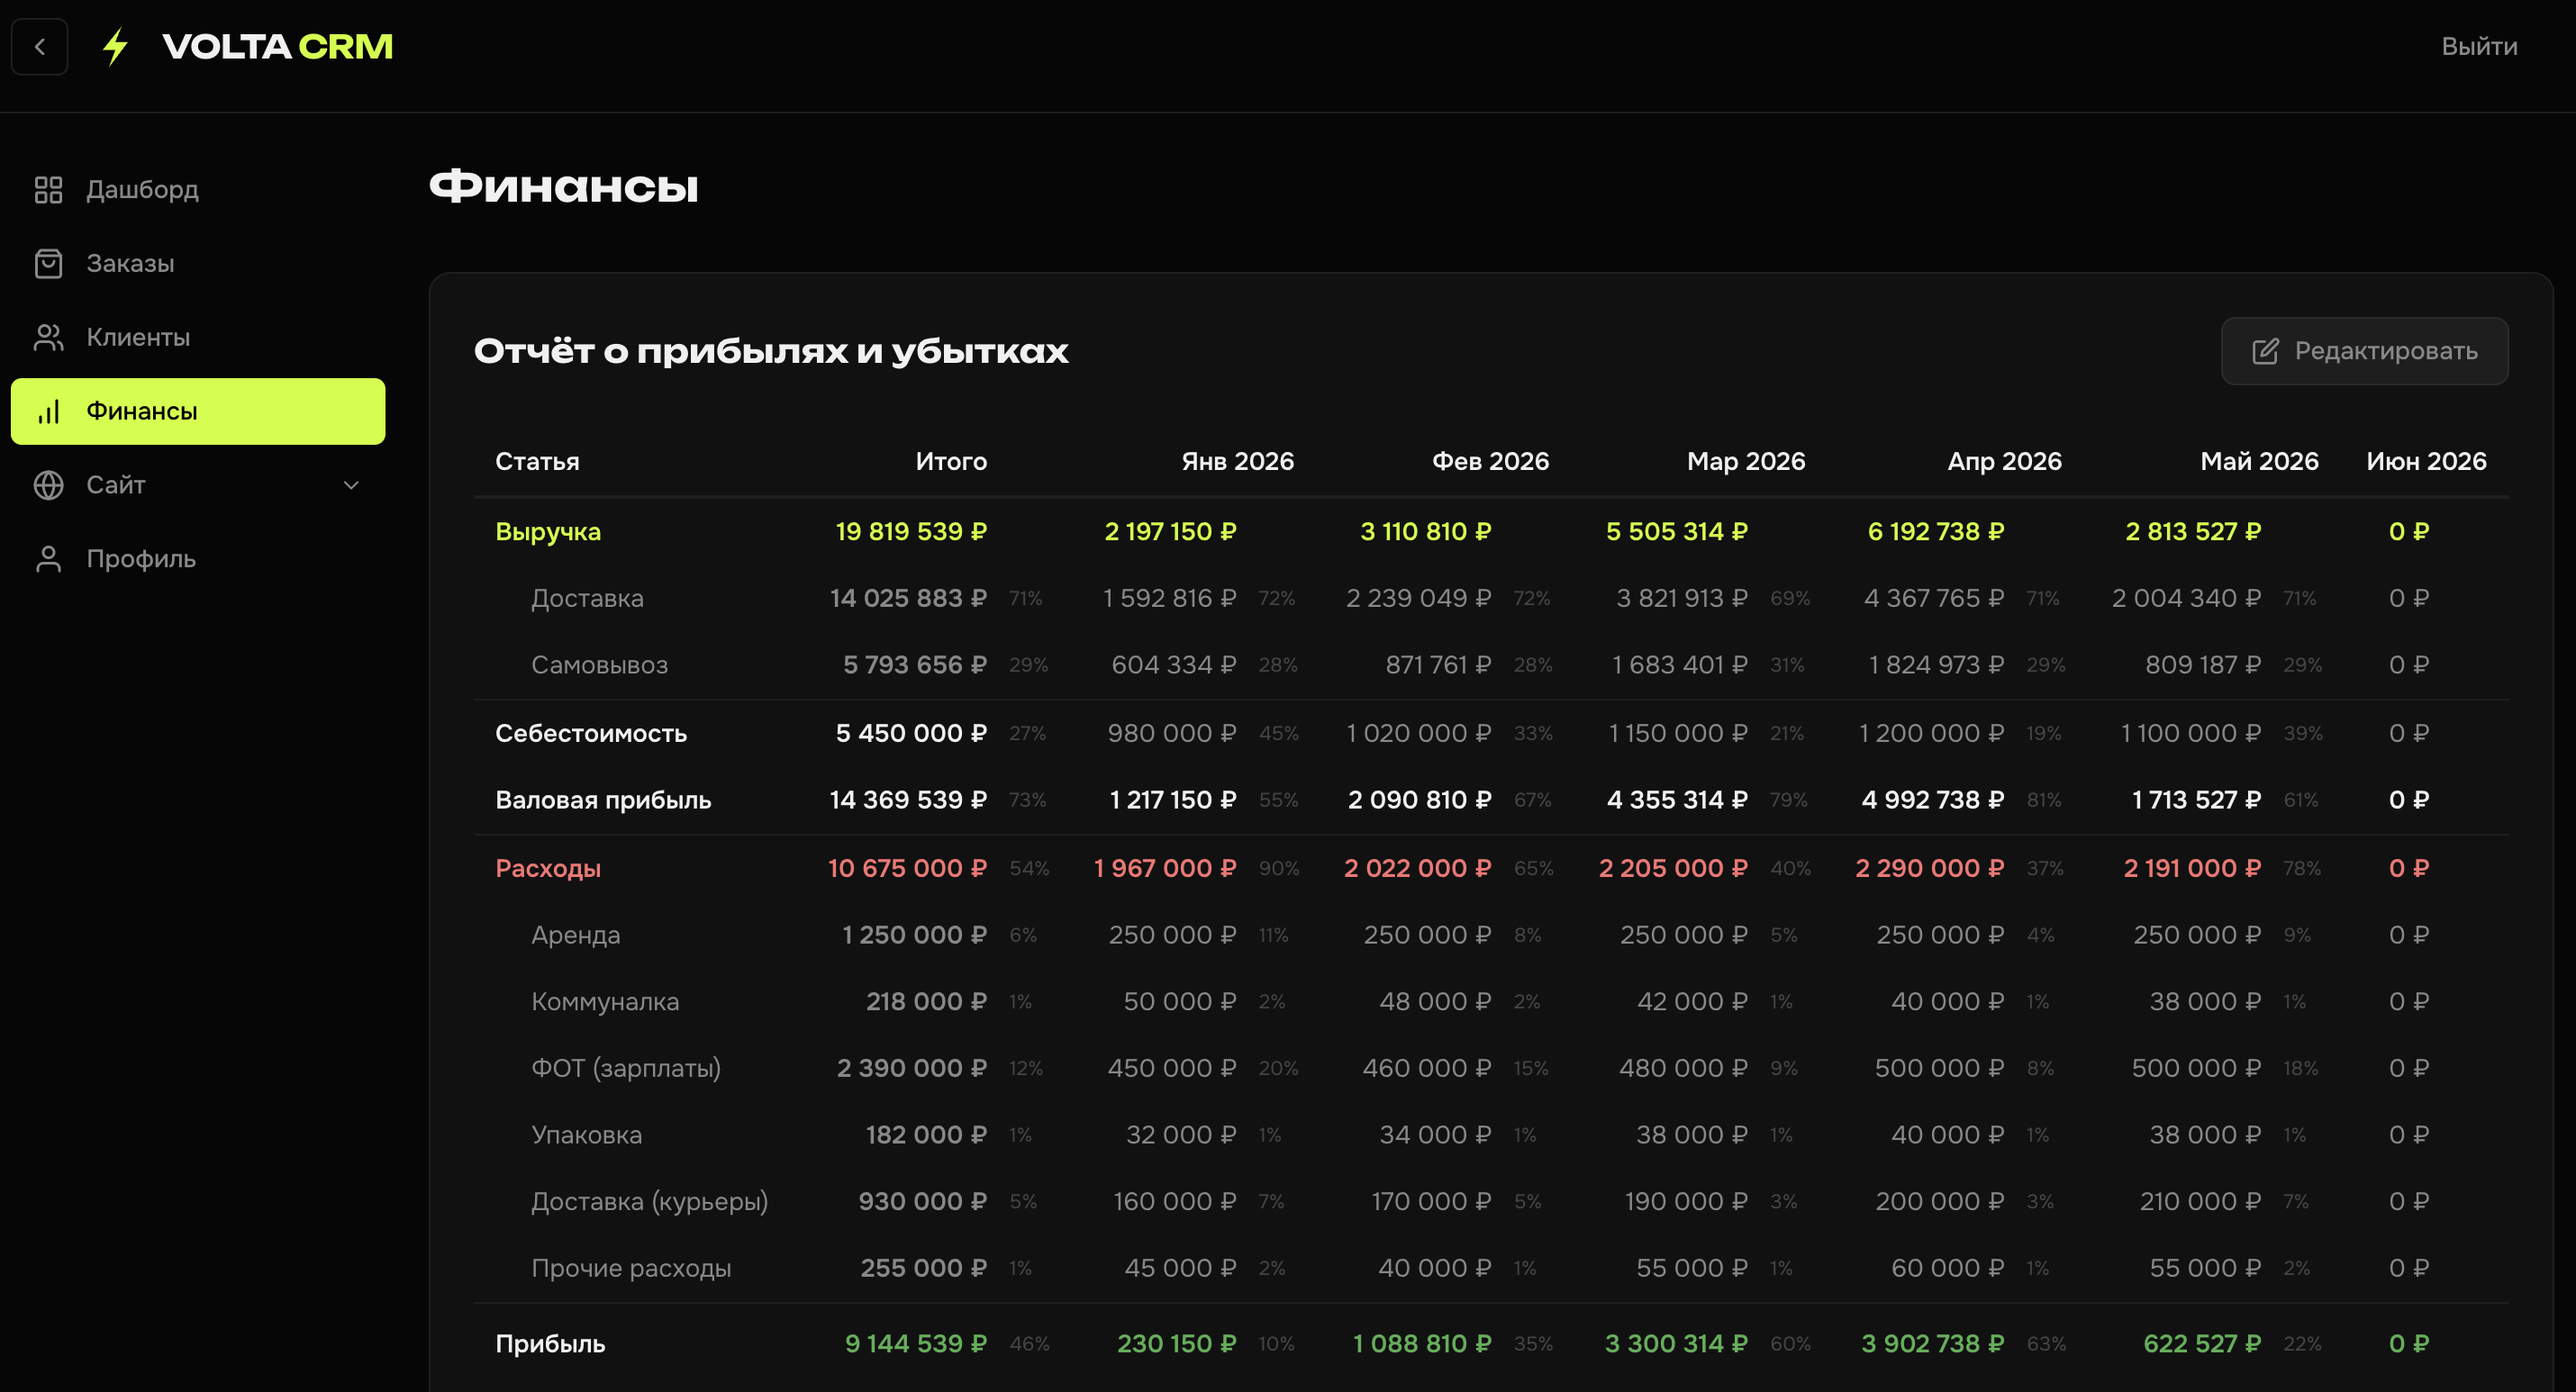2576x1392 pixels.
Task: Click total revenue value 19 819 539 ₽
Action: point(911,531)
